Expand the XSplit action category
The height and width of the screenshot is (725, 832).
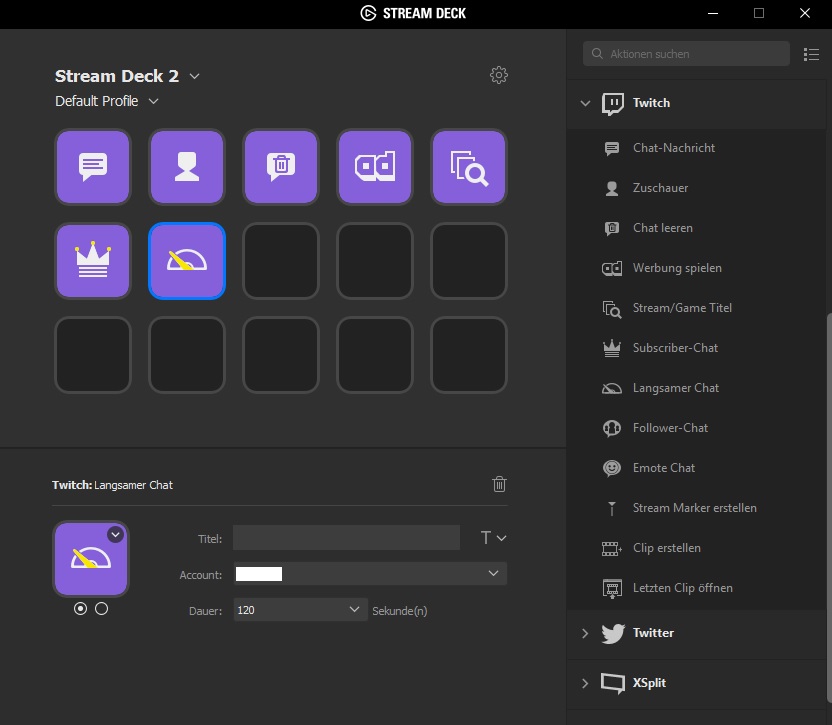[x=585, y=683]
